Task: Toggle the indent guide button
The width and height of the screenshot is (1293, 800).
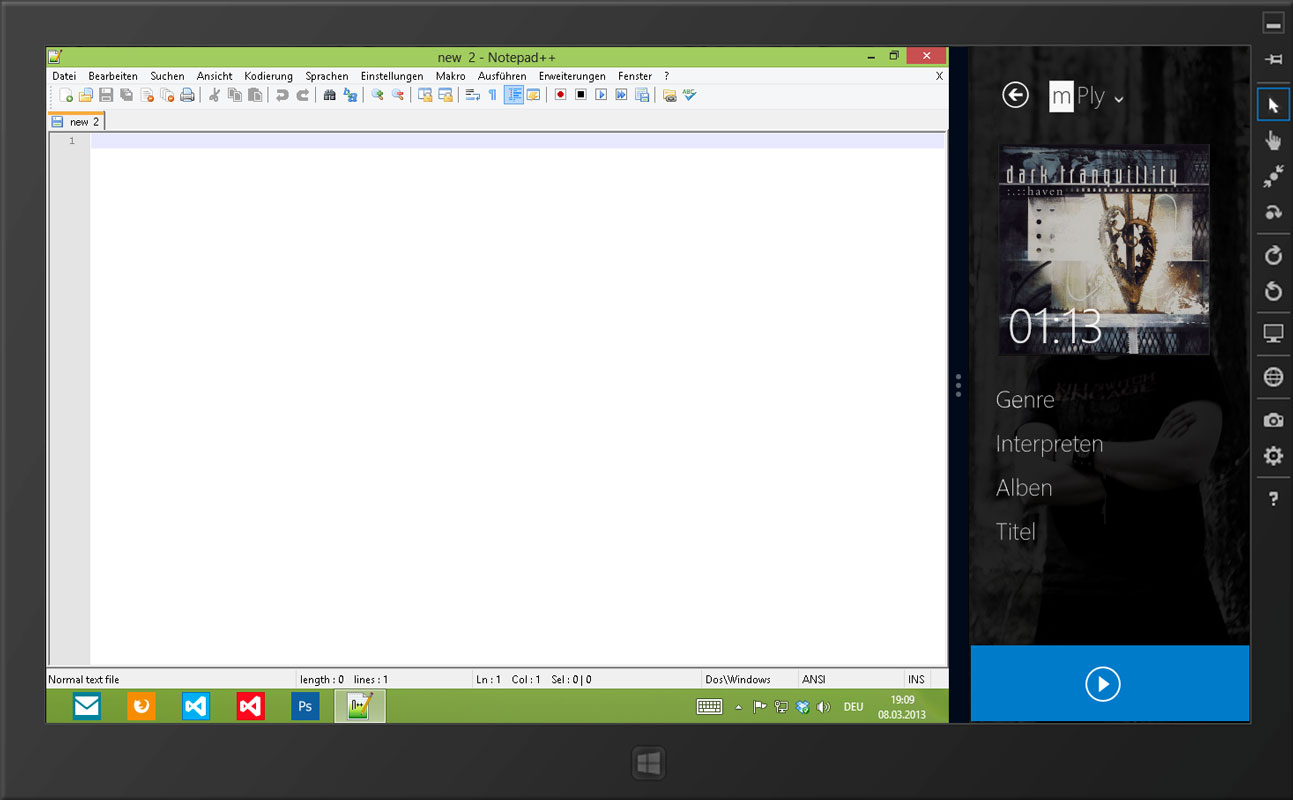Action: coord(513,95)
